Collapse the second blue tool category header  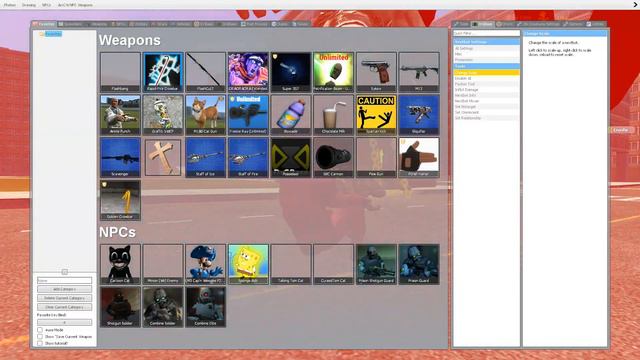pos(487,66)
